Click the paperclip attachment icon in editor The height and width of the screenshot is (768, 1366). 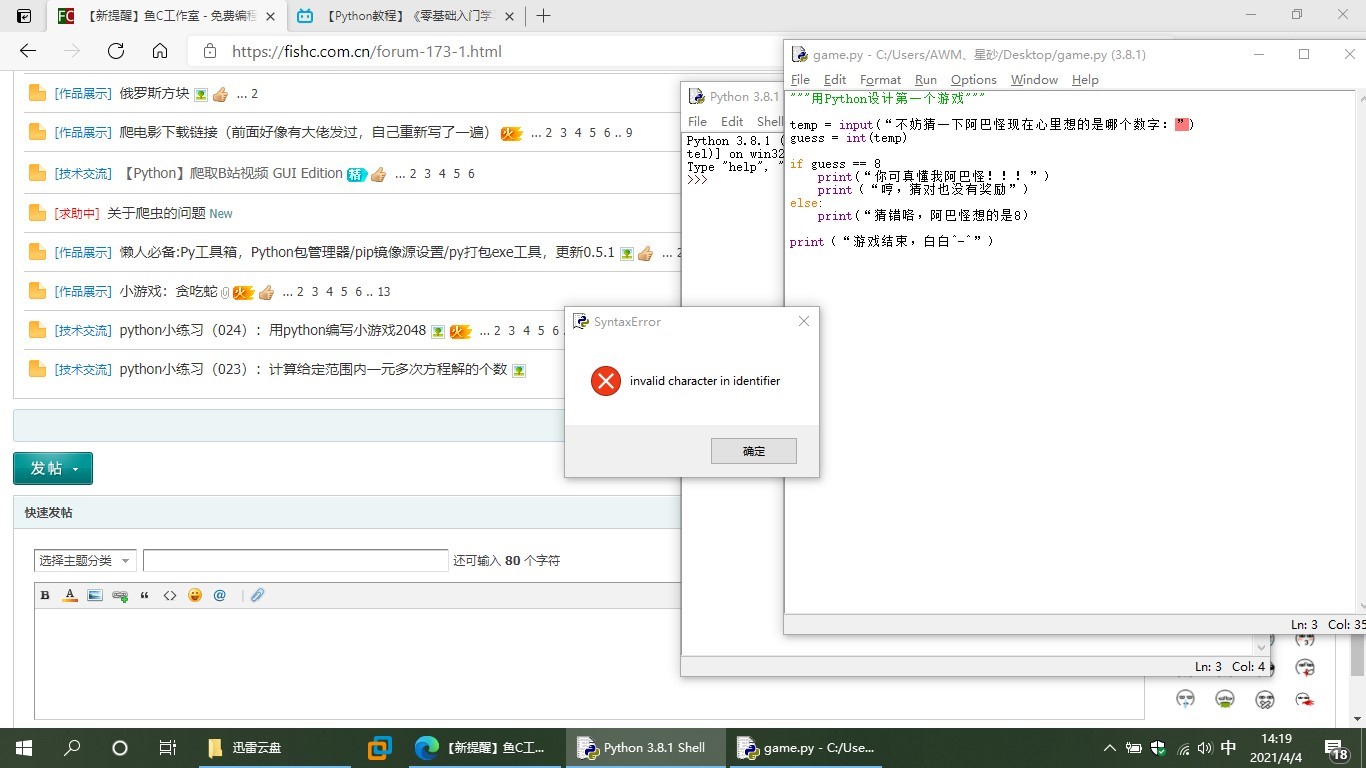click(x=257, y=595)
